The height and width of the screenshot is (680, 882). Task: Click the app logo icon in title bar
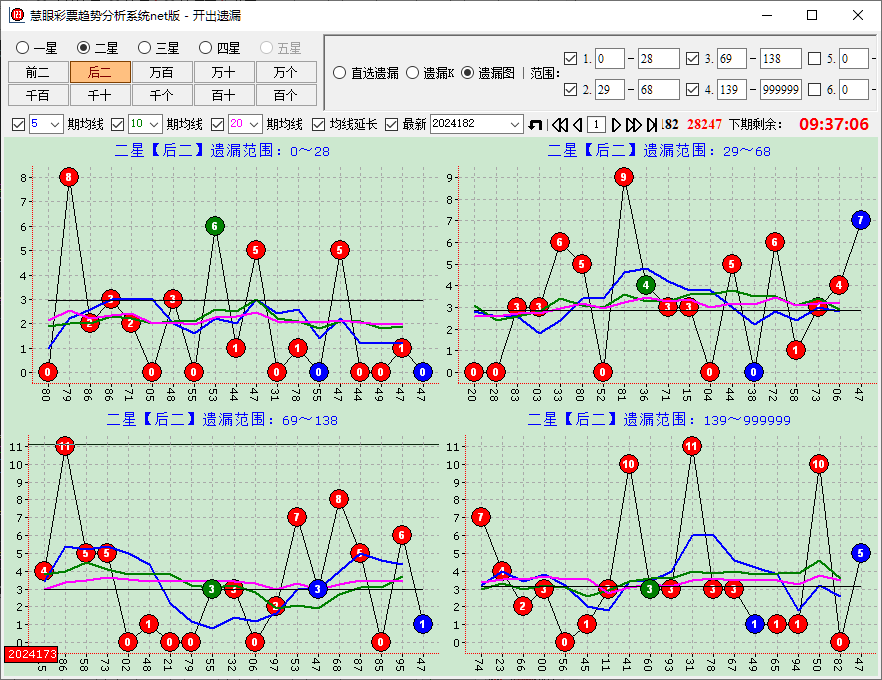pos(16,15)
